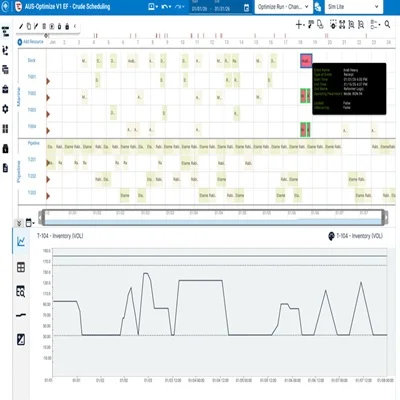Click the highlighted red Dock event block
Screen dimensions: 400x400
306,61
